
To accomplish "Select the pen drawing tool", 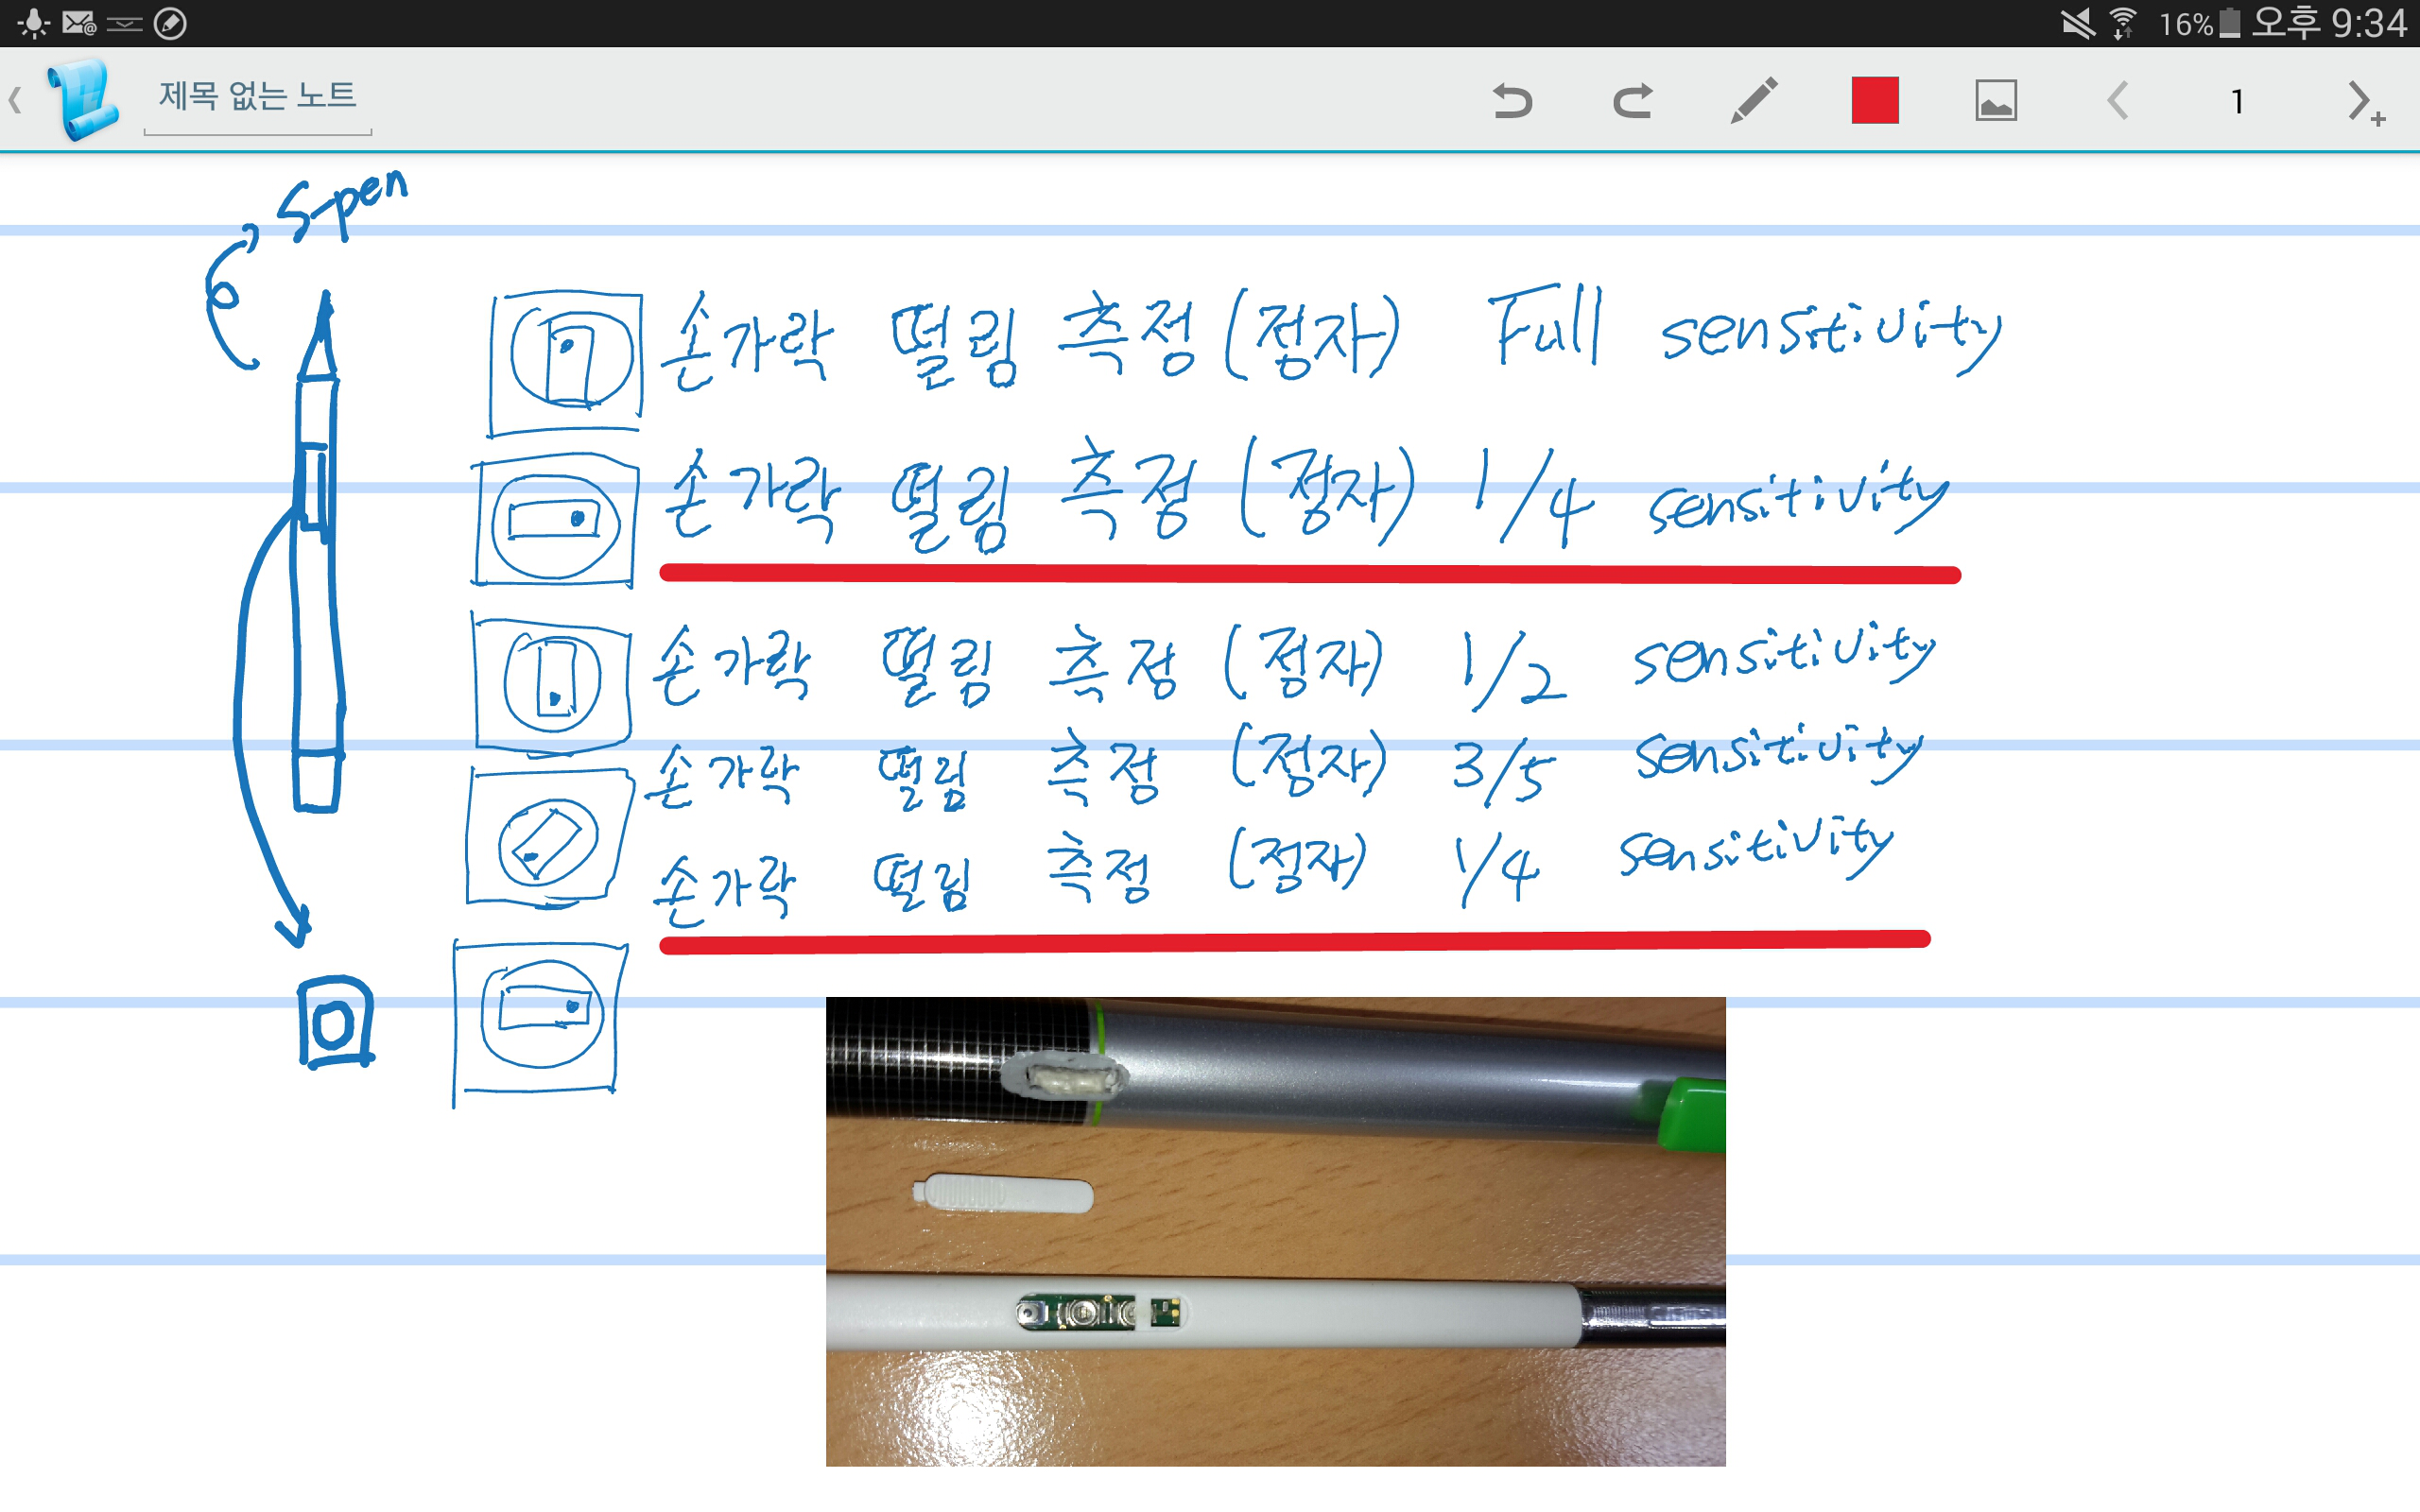I will pyautogui.click(x=1754, y=101).
